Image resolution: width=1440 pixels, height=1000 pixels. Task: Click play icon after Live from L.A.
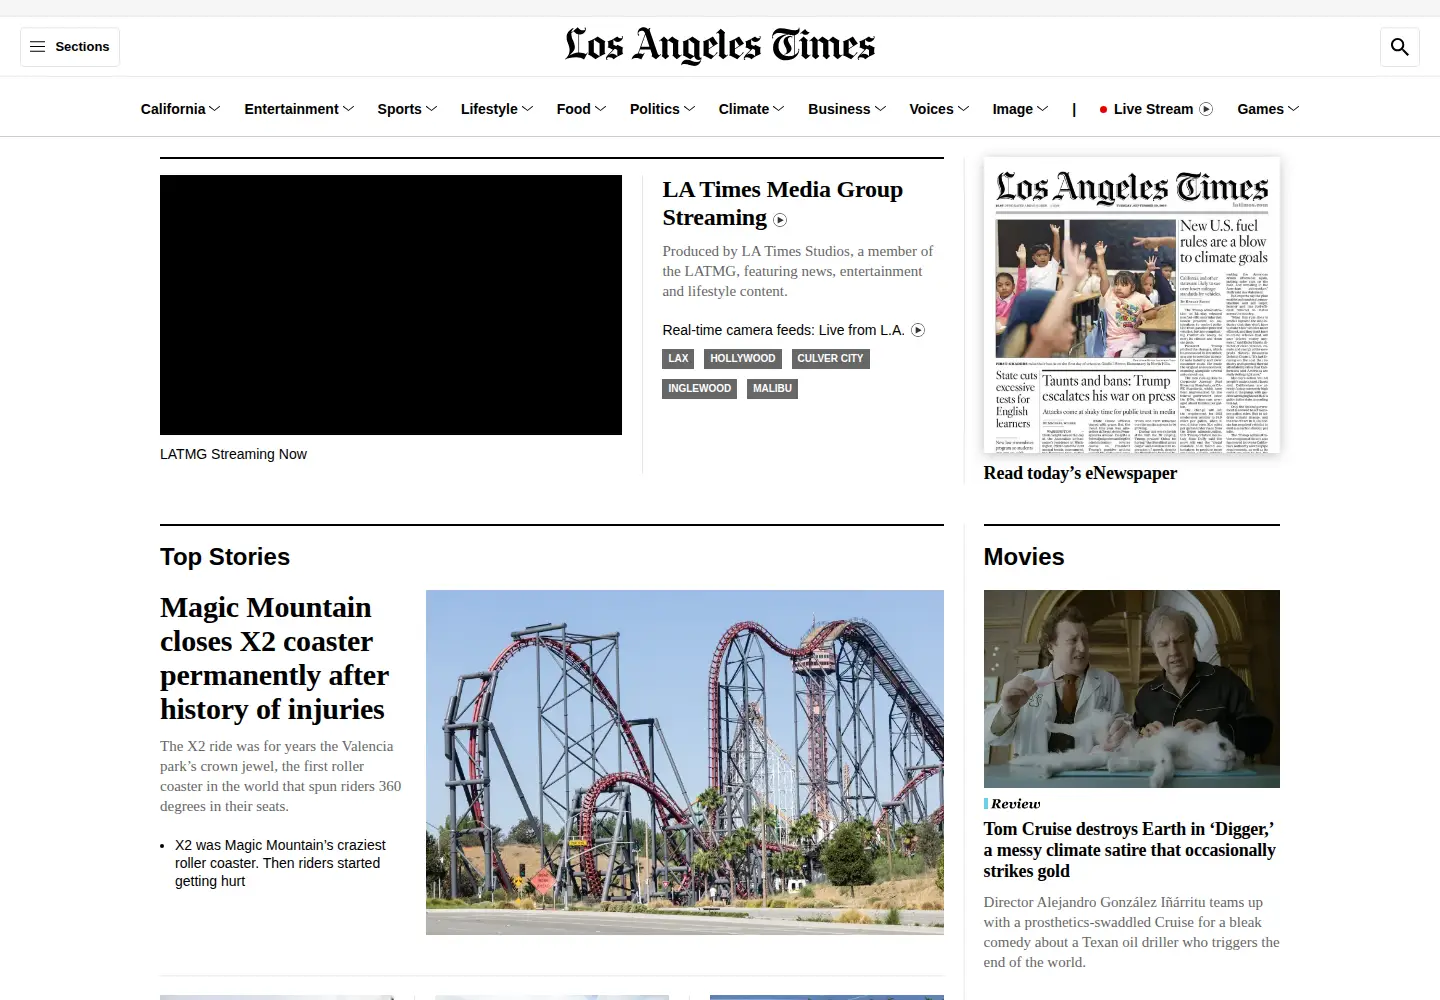click(918, 330)
